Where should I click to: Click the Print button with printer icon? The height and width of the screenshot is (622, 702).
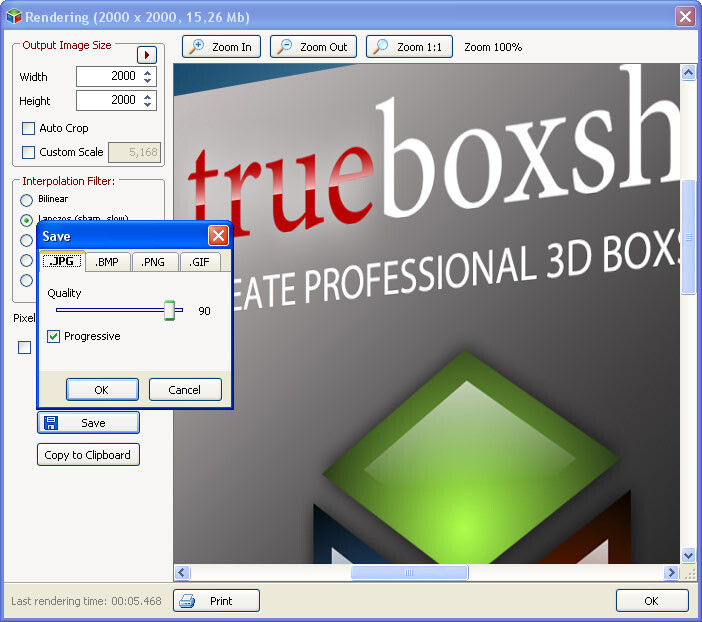pyautogui.click(x=217, y=601)
